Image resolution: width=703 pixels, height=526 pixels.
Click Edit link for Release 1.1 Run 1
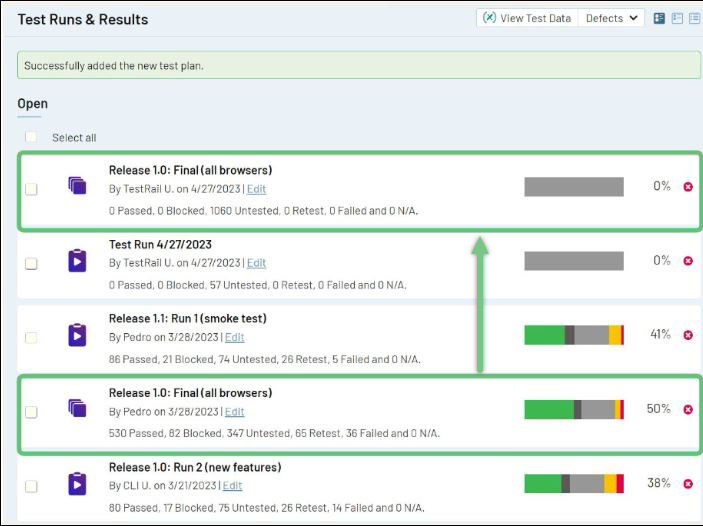click(x=234, y=337)
